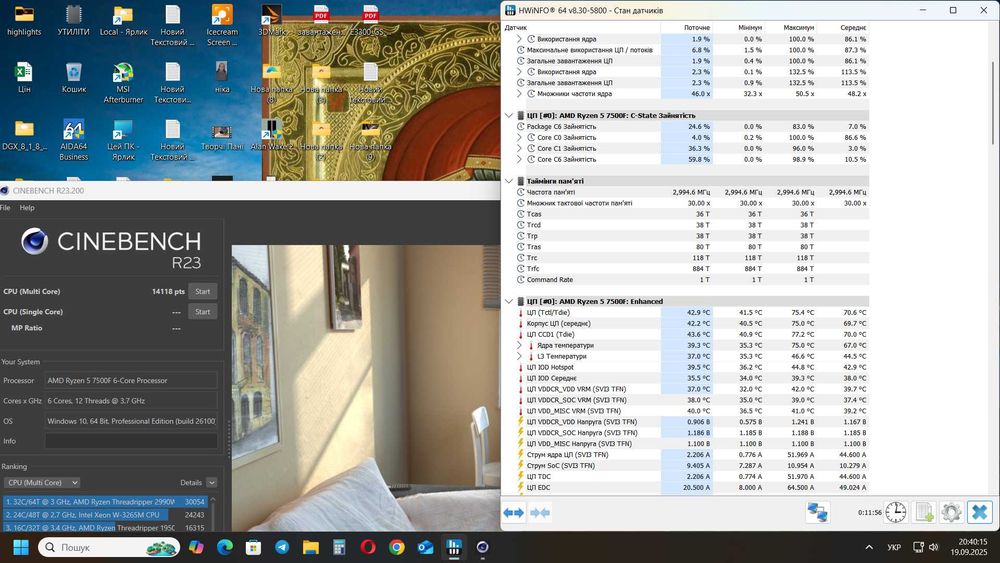Image resolution: width=1000 pixels, height=563 pixels.
Task: Select the ЦП (Tctl/Tdie) temperature row
Action: [693, 312]
